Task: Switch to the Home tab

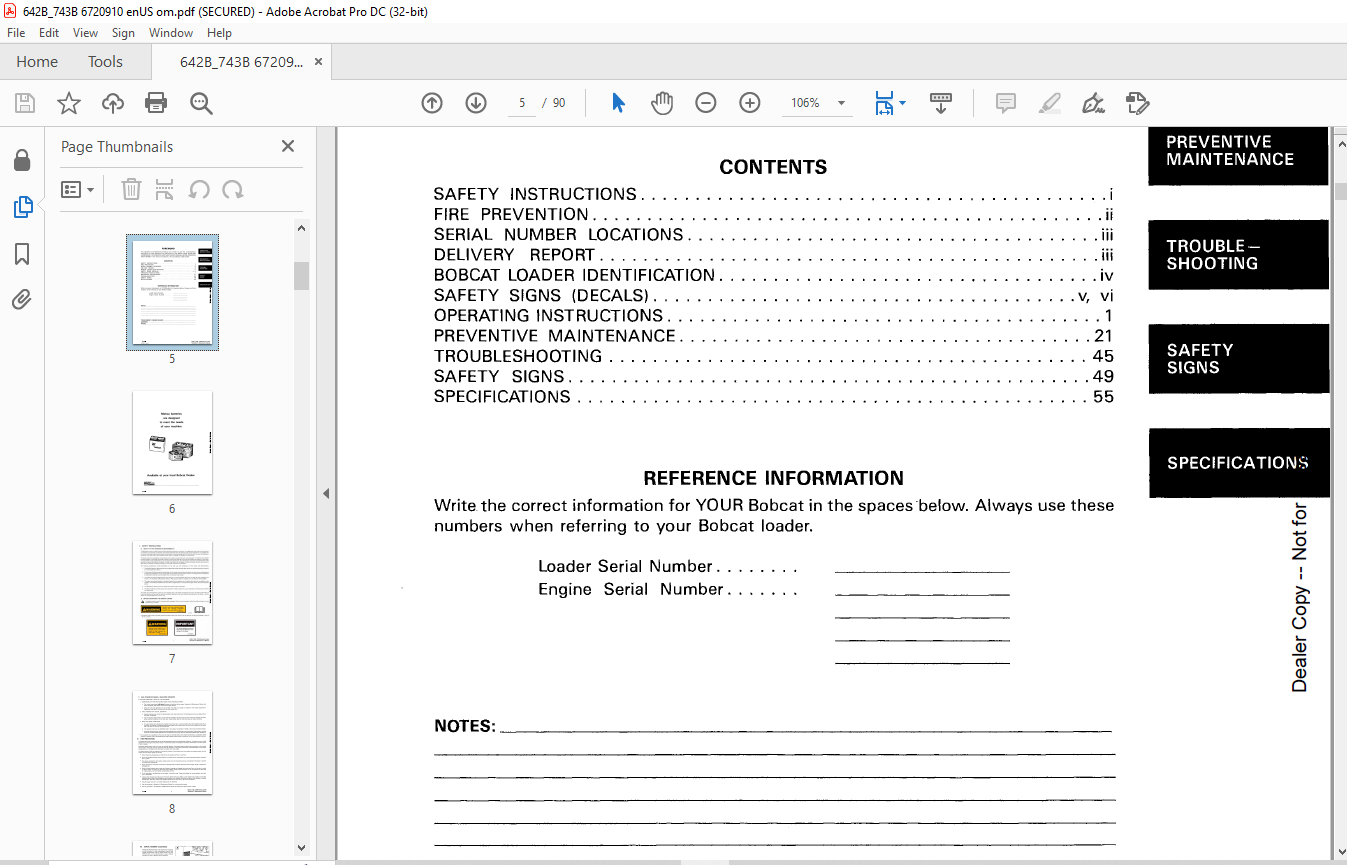Action: click(x=37, y=62)
